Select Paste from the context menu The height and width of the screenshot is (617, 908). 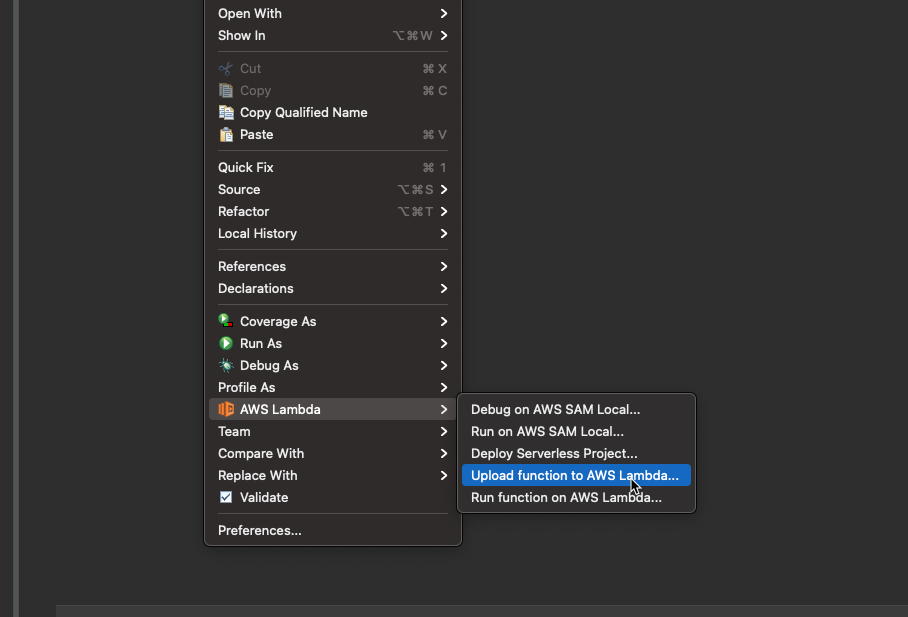pos(333,134)
